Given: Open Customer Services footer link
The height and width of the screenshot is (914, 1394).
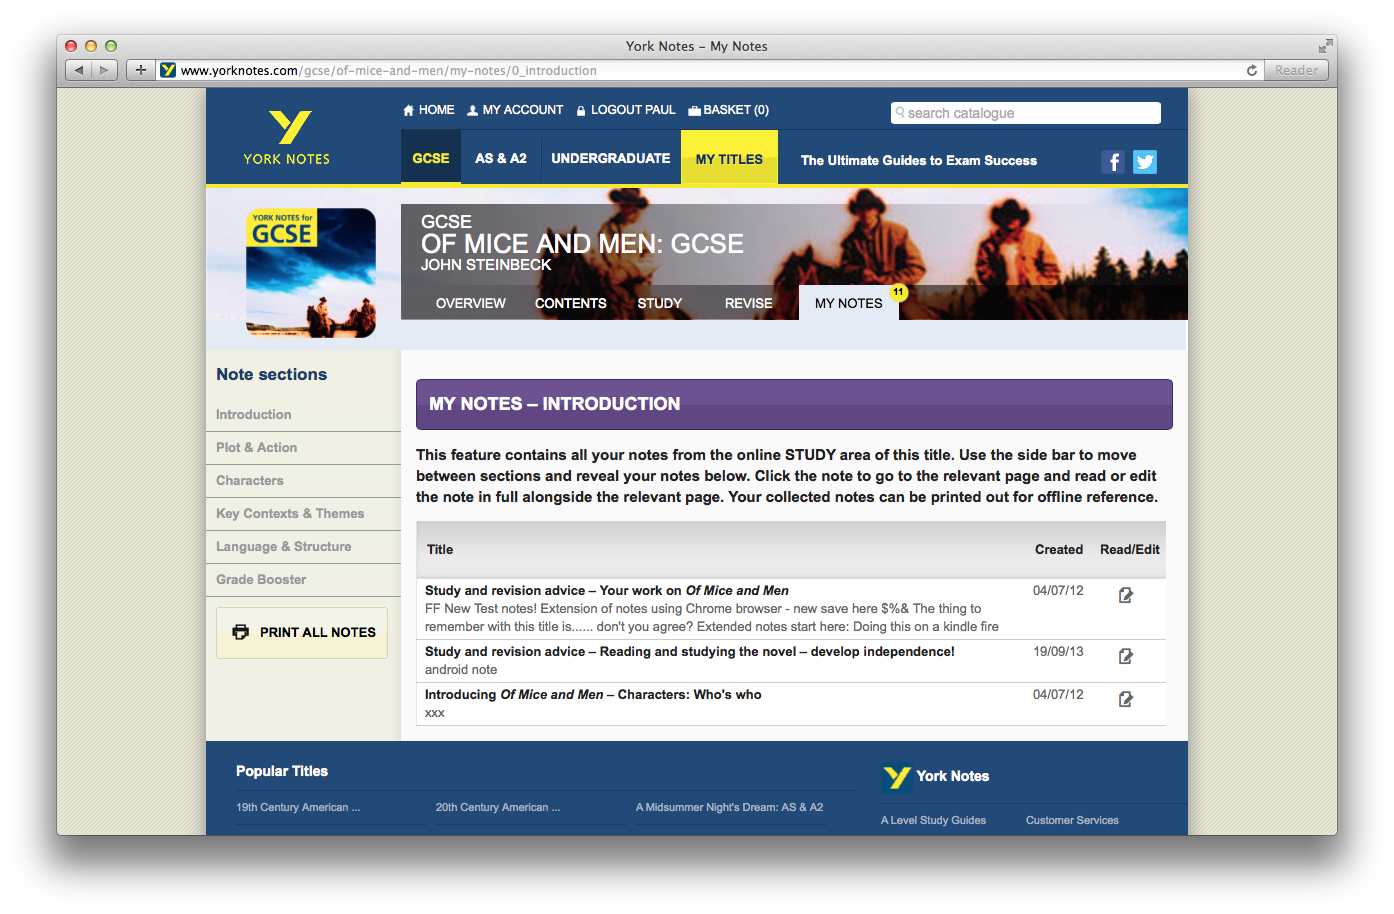Looking at the screenshot, I should [x=1072, y=821].
